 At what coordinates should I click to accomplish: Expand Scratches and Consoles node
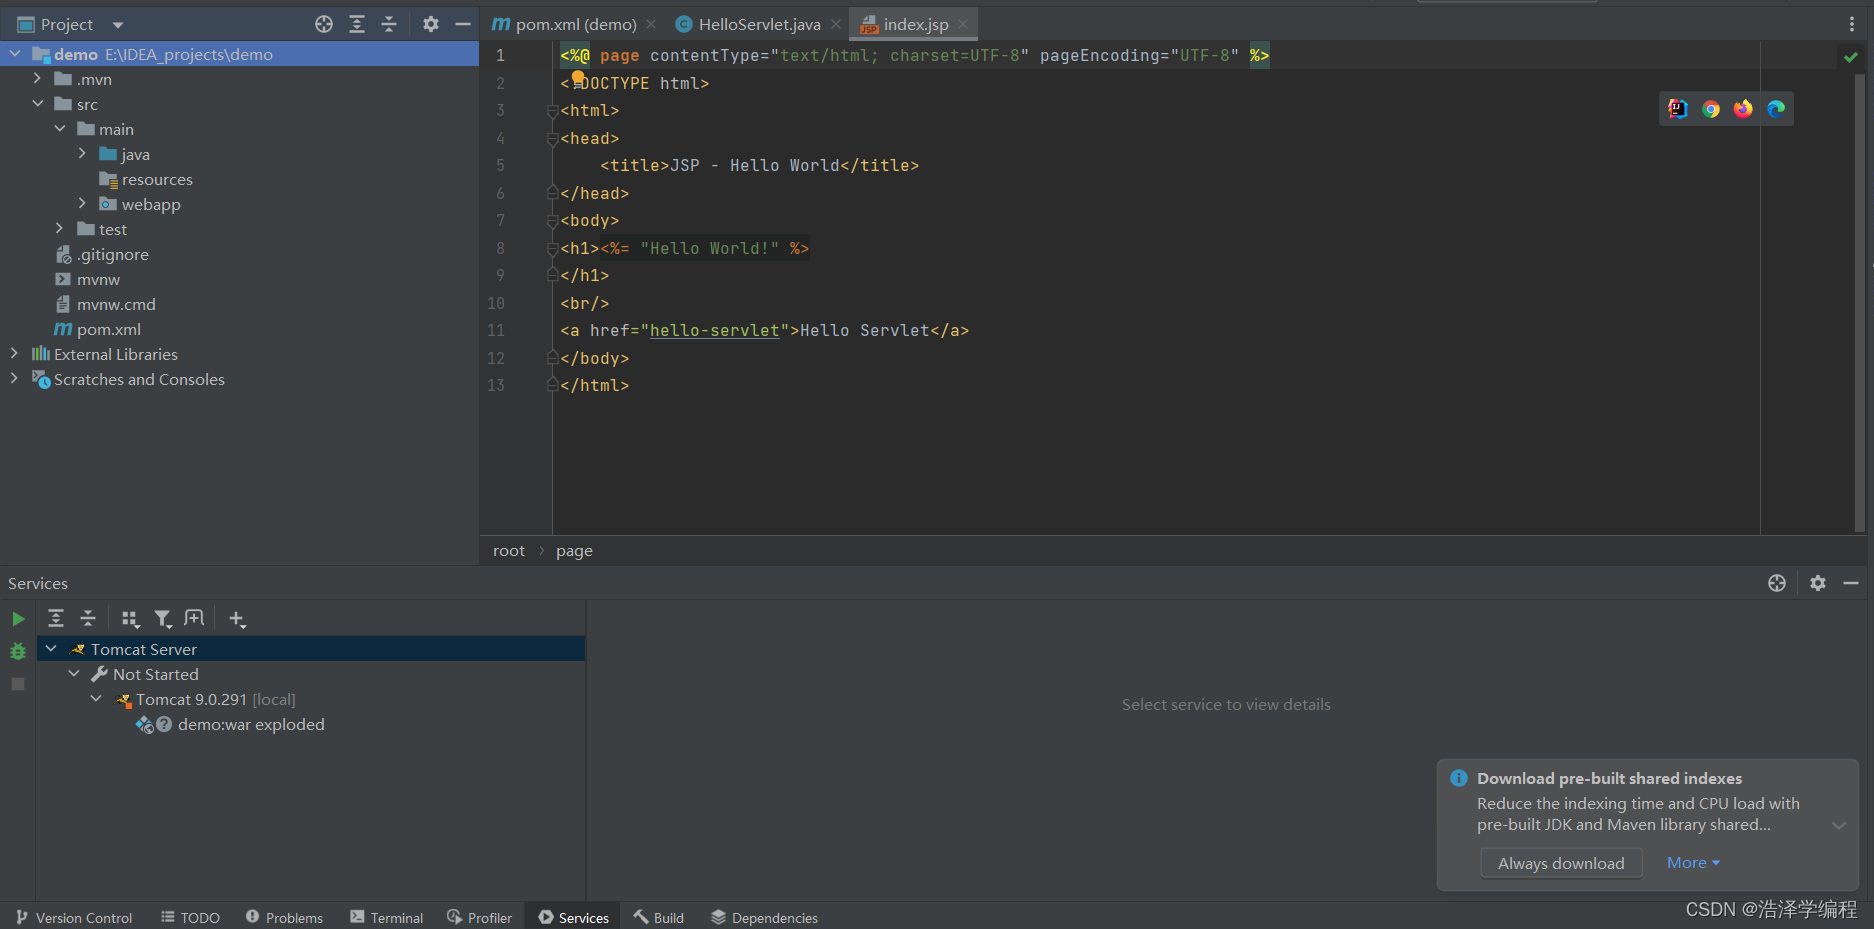(14, 379)
